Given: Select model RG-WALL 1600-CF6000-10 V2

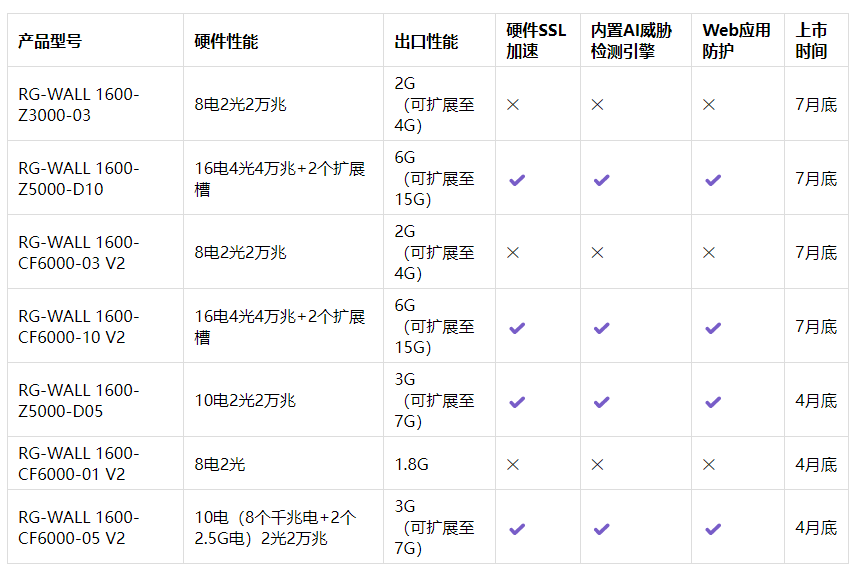Looking at the screenshot, I should coord(78,327).
